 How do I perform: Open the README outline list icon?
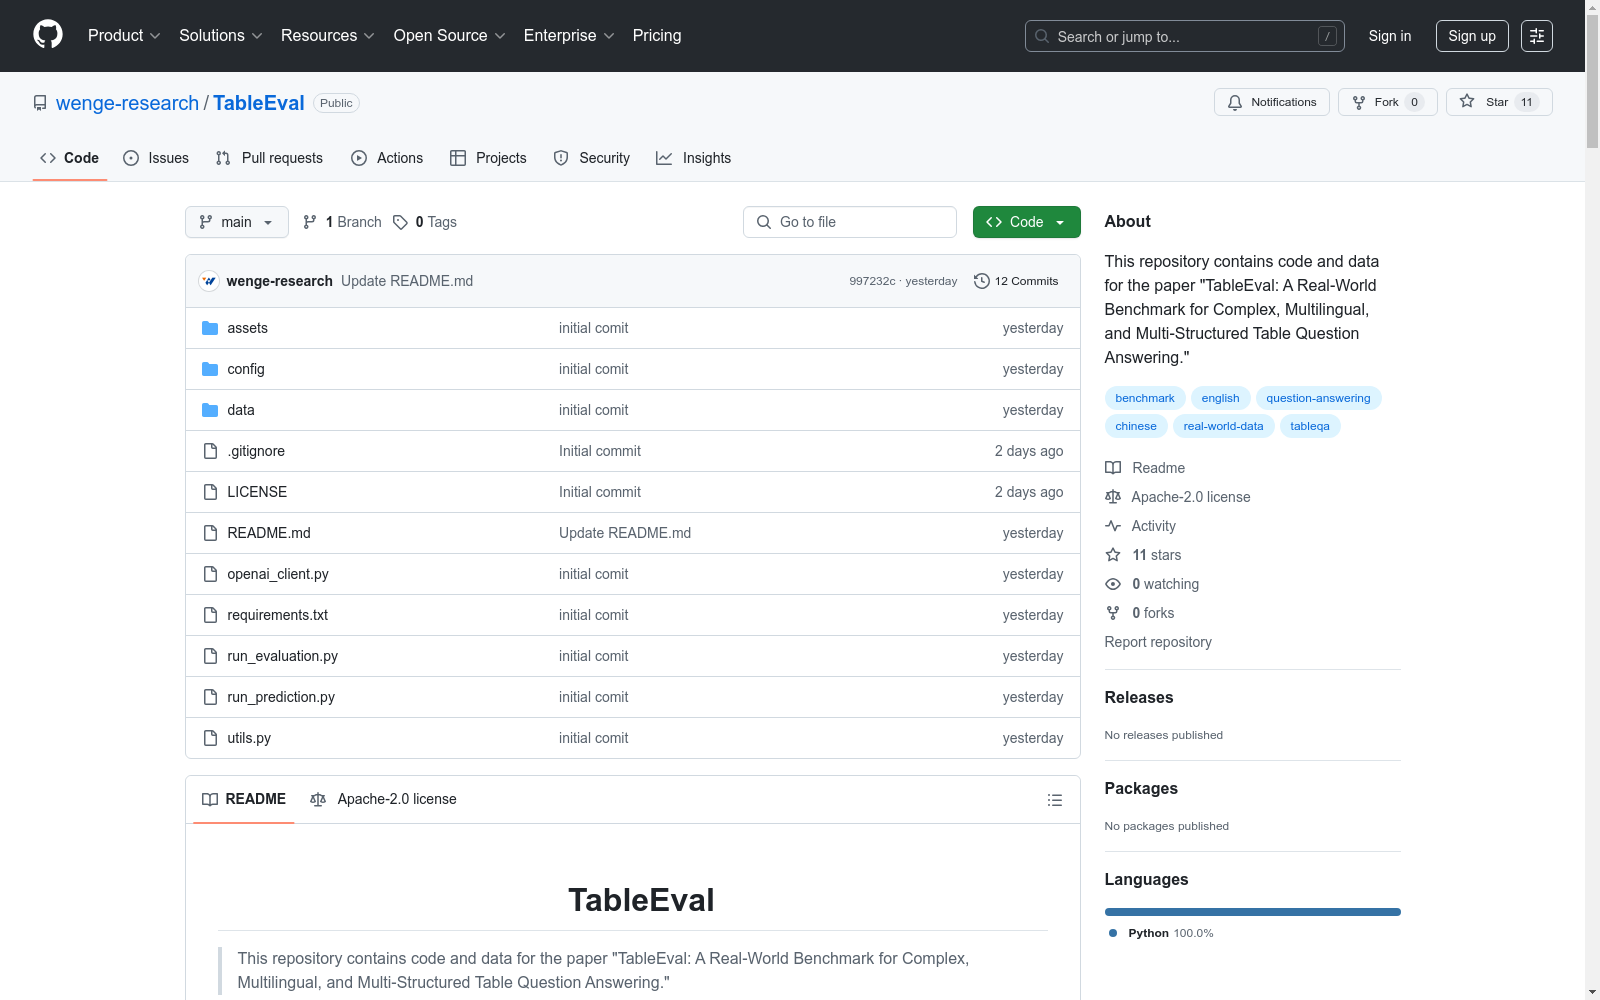(x=1054, y=799)
